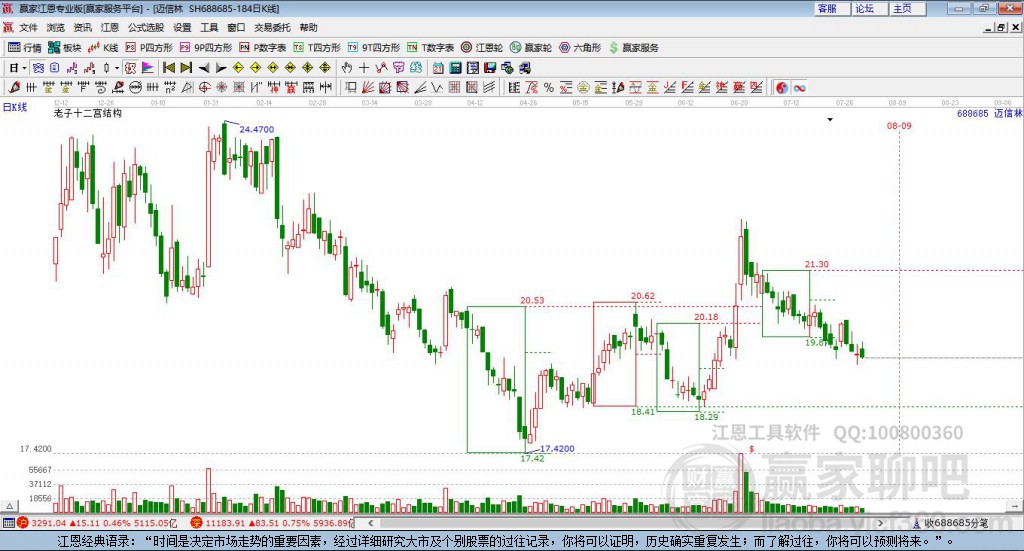Open the 江恩 menu
This screenshot has width=1024, height=551.
click(110, 27)
